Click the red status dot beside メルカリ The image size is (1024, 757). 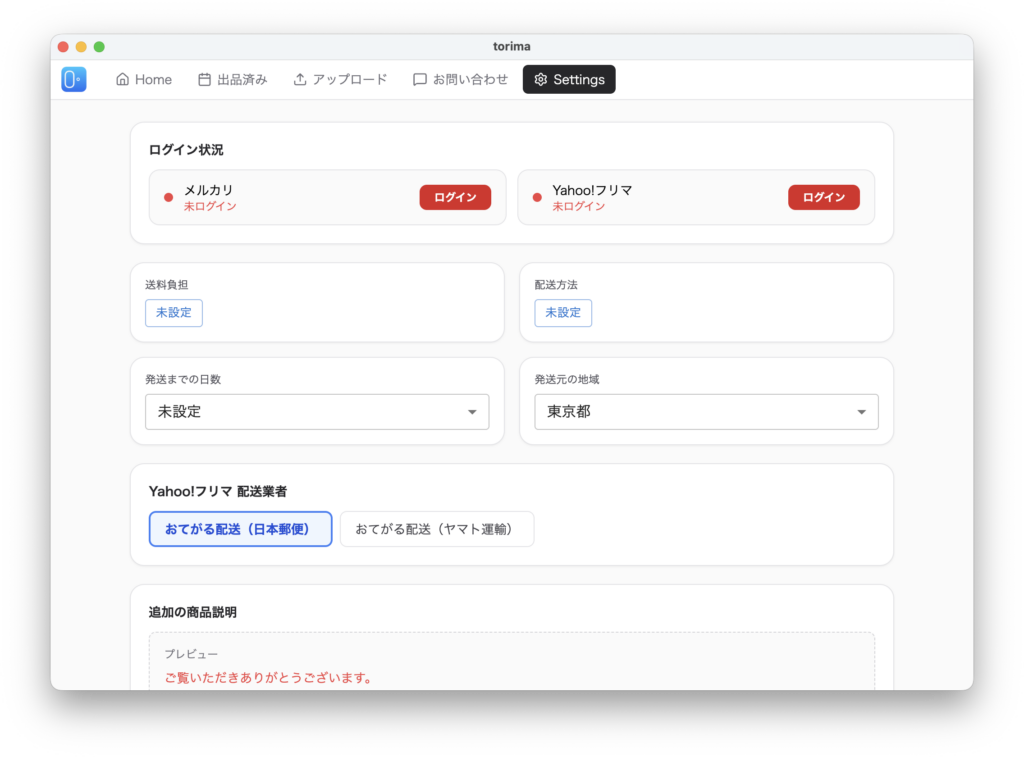pos(168,197)
